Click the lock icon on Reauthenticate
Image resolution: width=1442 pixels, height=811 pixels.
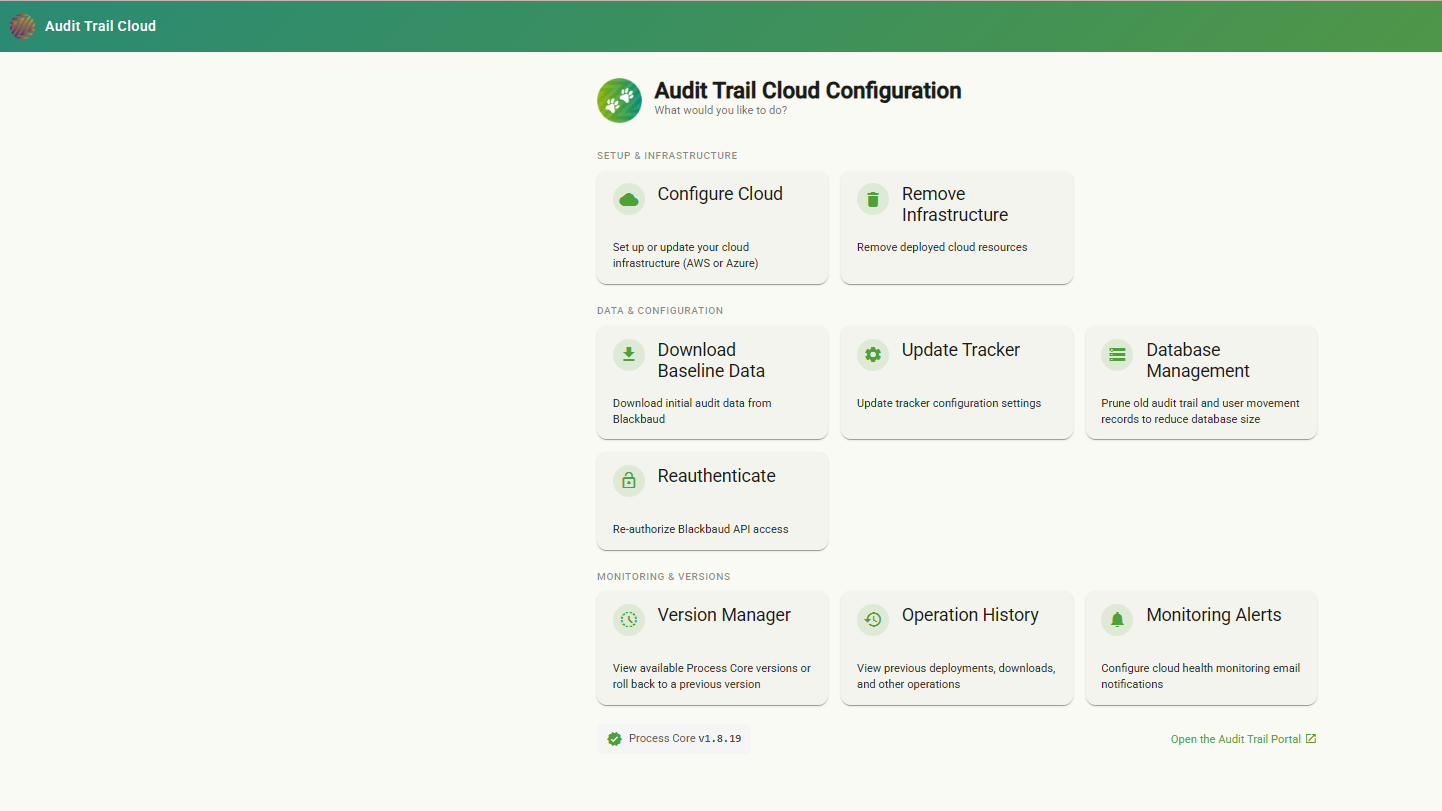(x=629, y=480)
